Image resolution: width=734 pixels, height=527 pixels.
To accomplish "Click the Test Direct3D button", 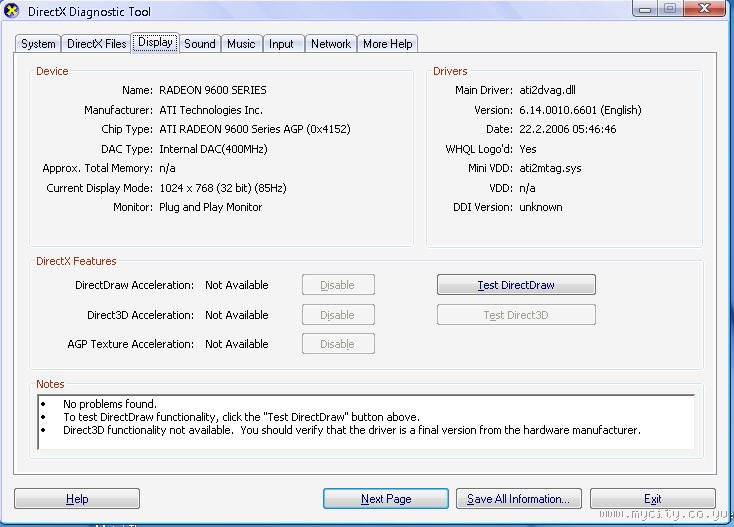I will point(516,315).
